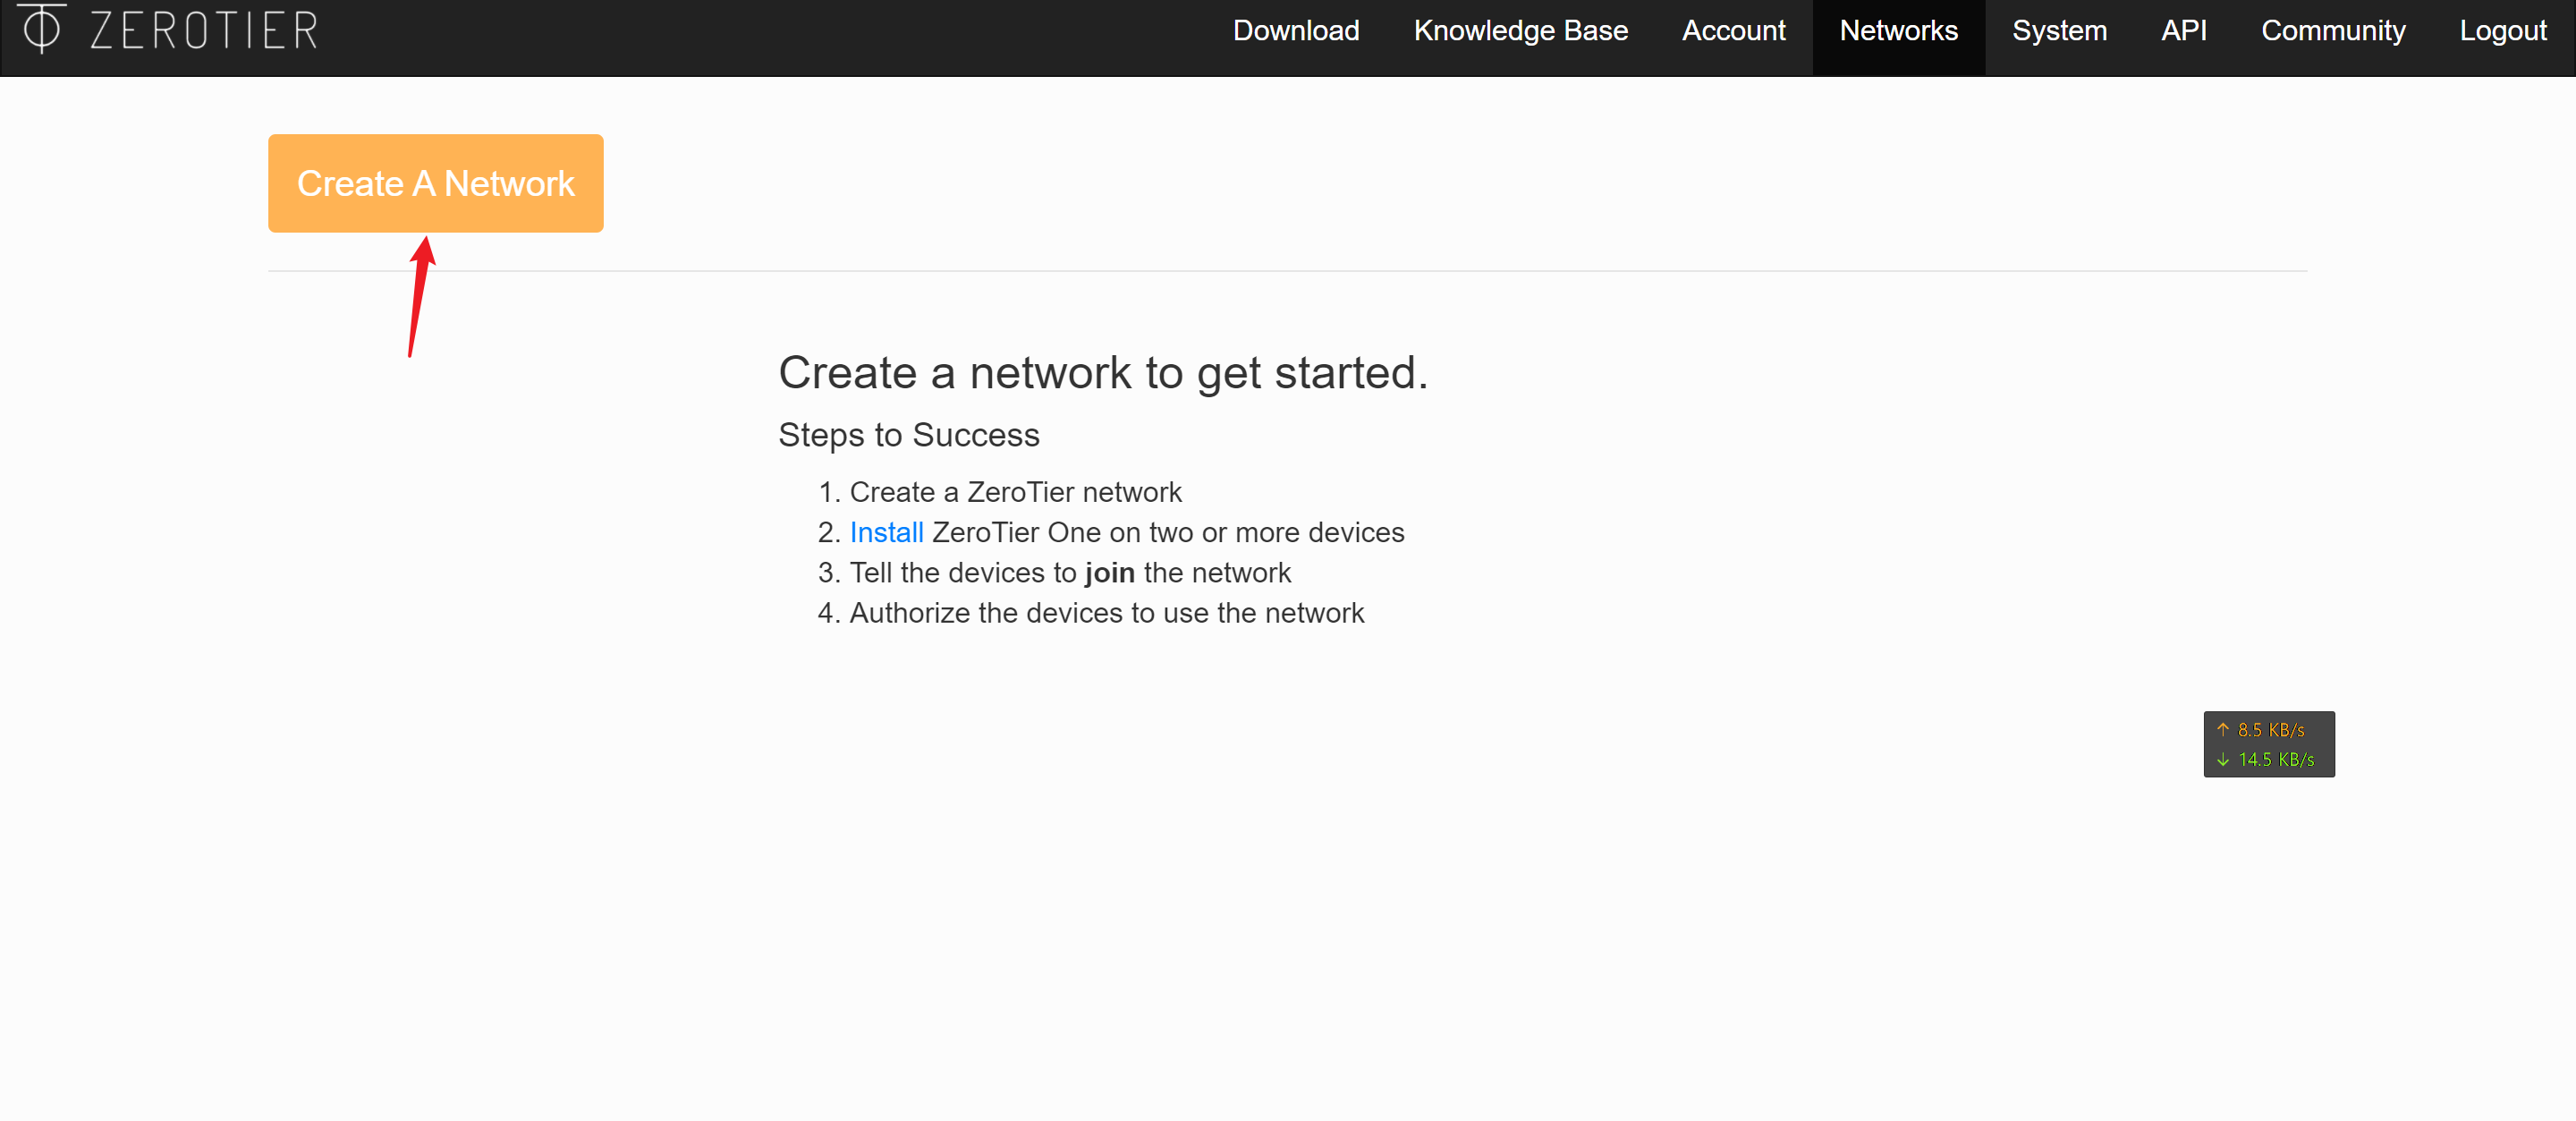Screen dimensions: 2576x1121
Task: Go to the Account page
Action: (x=1733, y=30)
